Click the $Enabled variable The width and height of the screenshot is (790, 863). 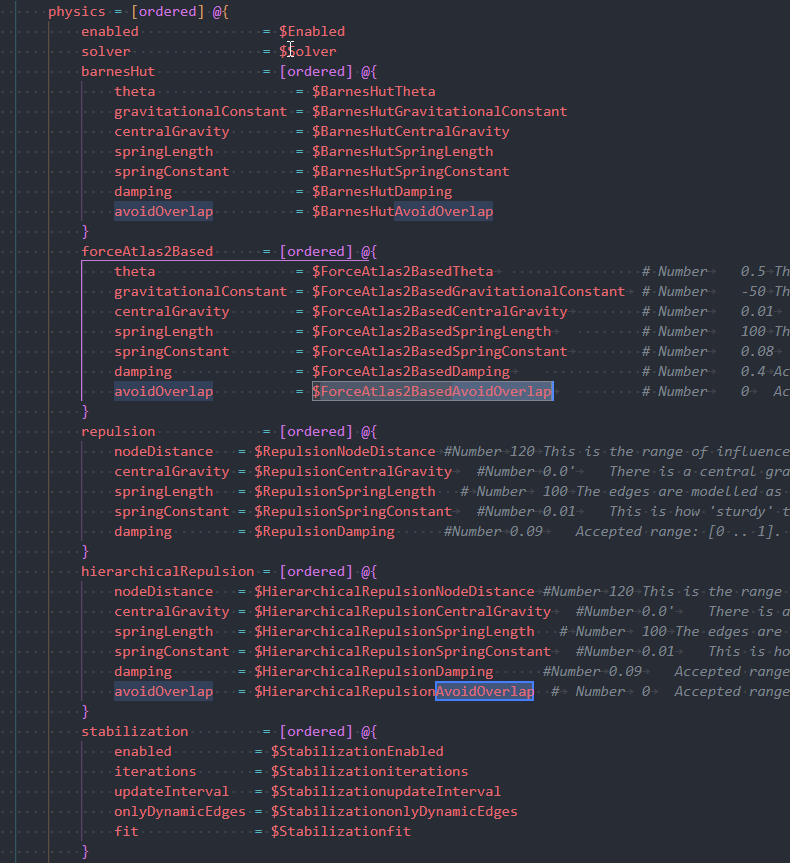pyautogui.click(x=312, y=31)
